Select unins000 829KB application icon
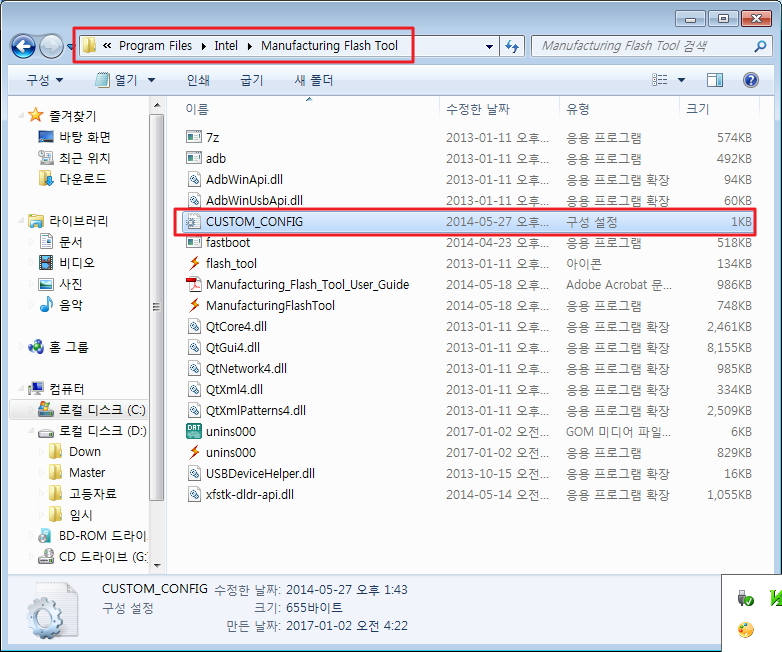The width and height of the screenshot is (782, 652). [x=194, y=452]
